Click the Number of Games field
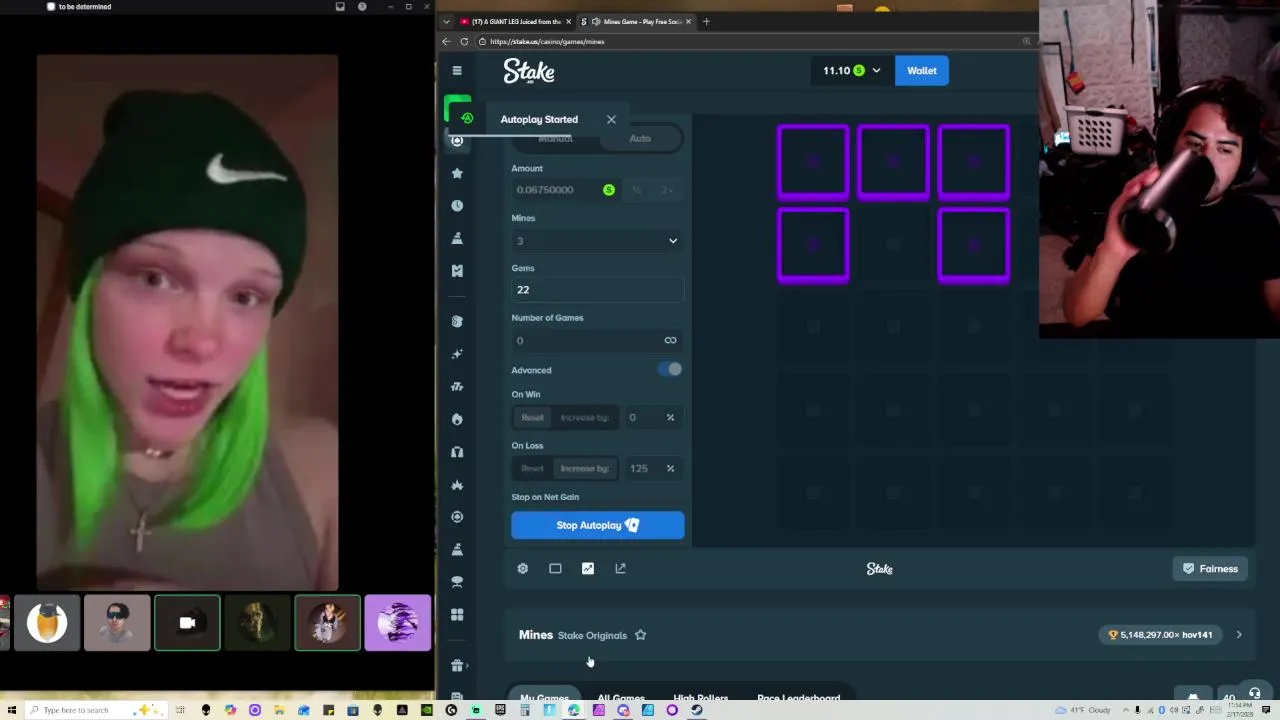This screenshot has height=720, width=1280. (x=597, y=341)
